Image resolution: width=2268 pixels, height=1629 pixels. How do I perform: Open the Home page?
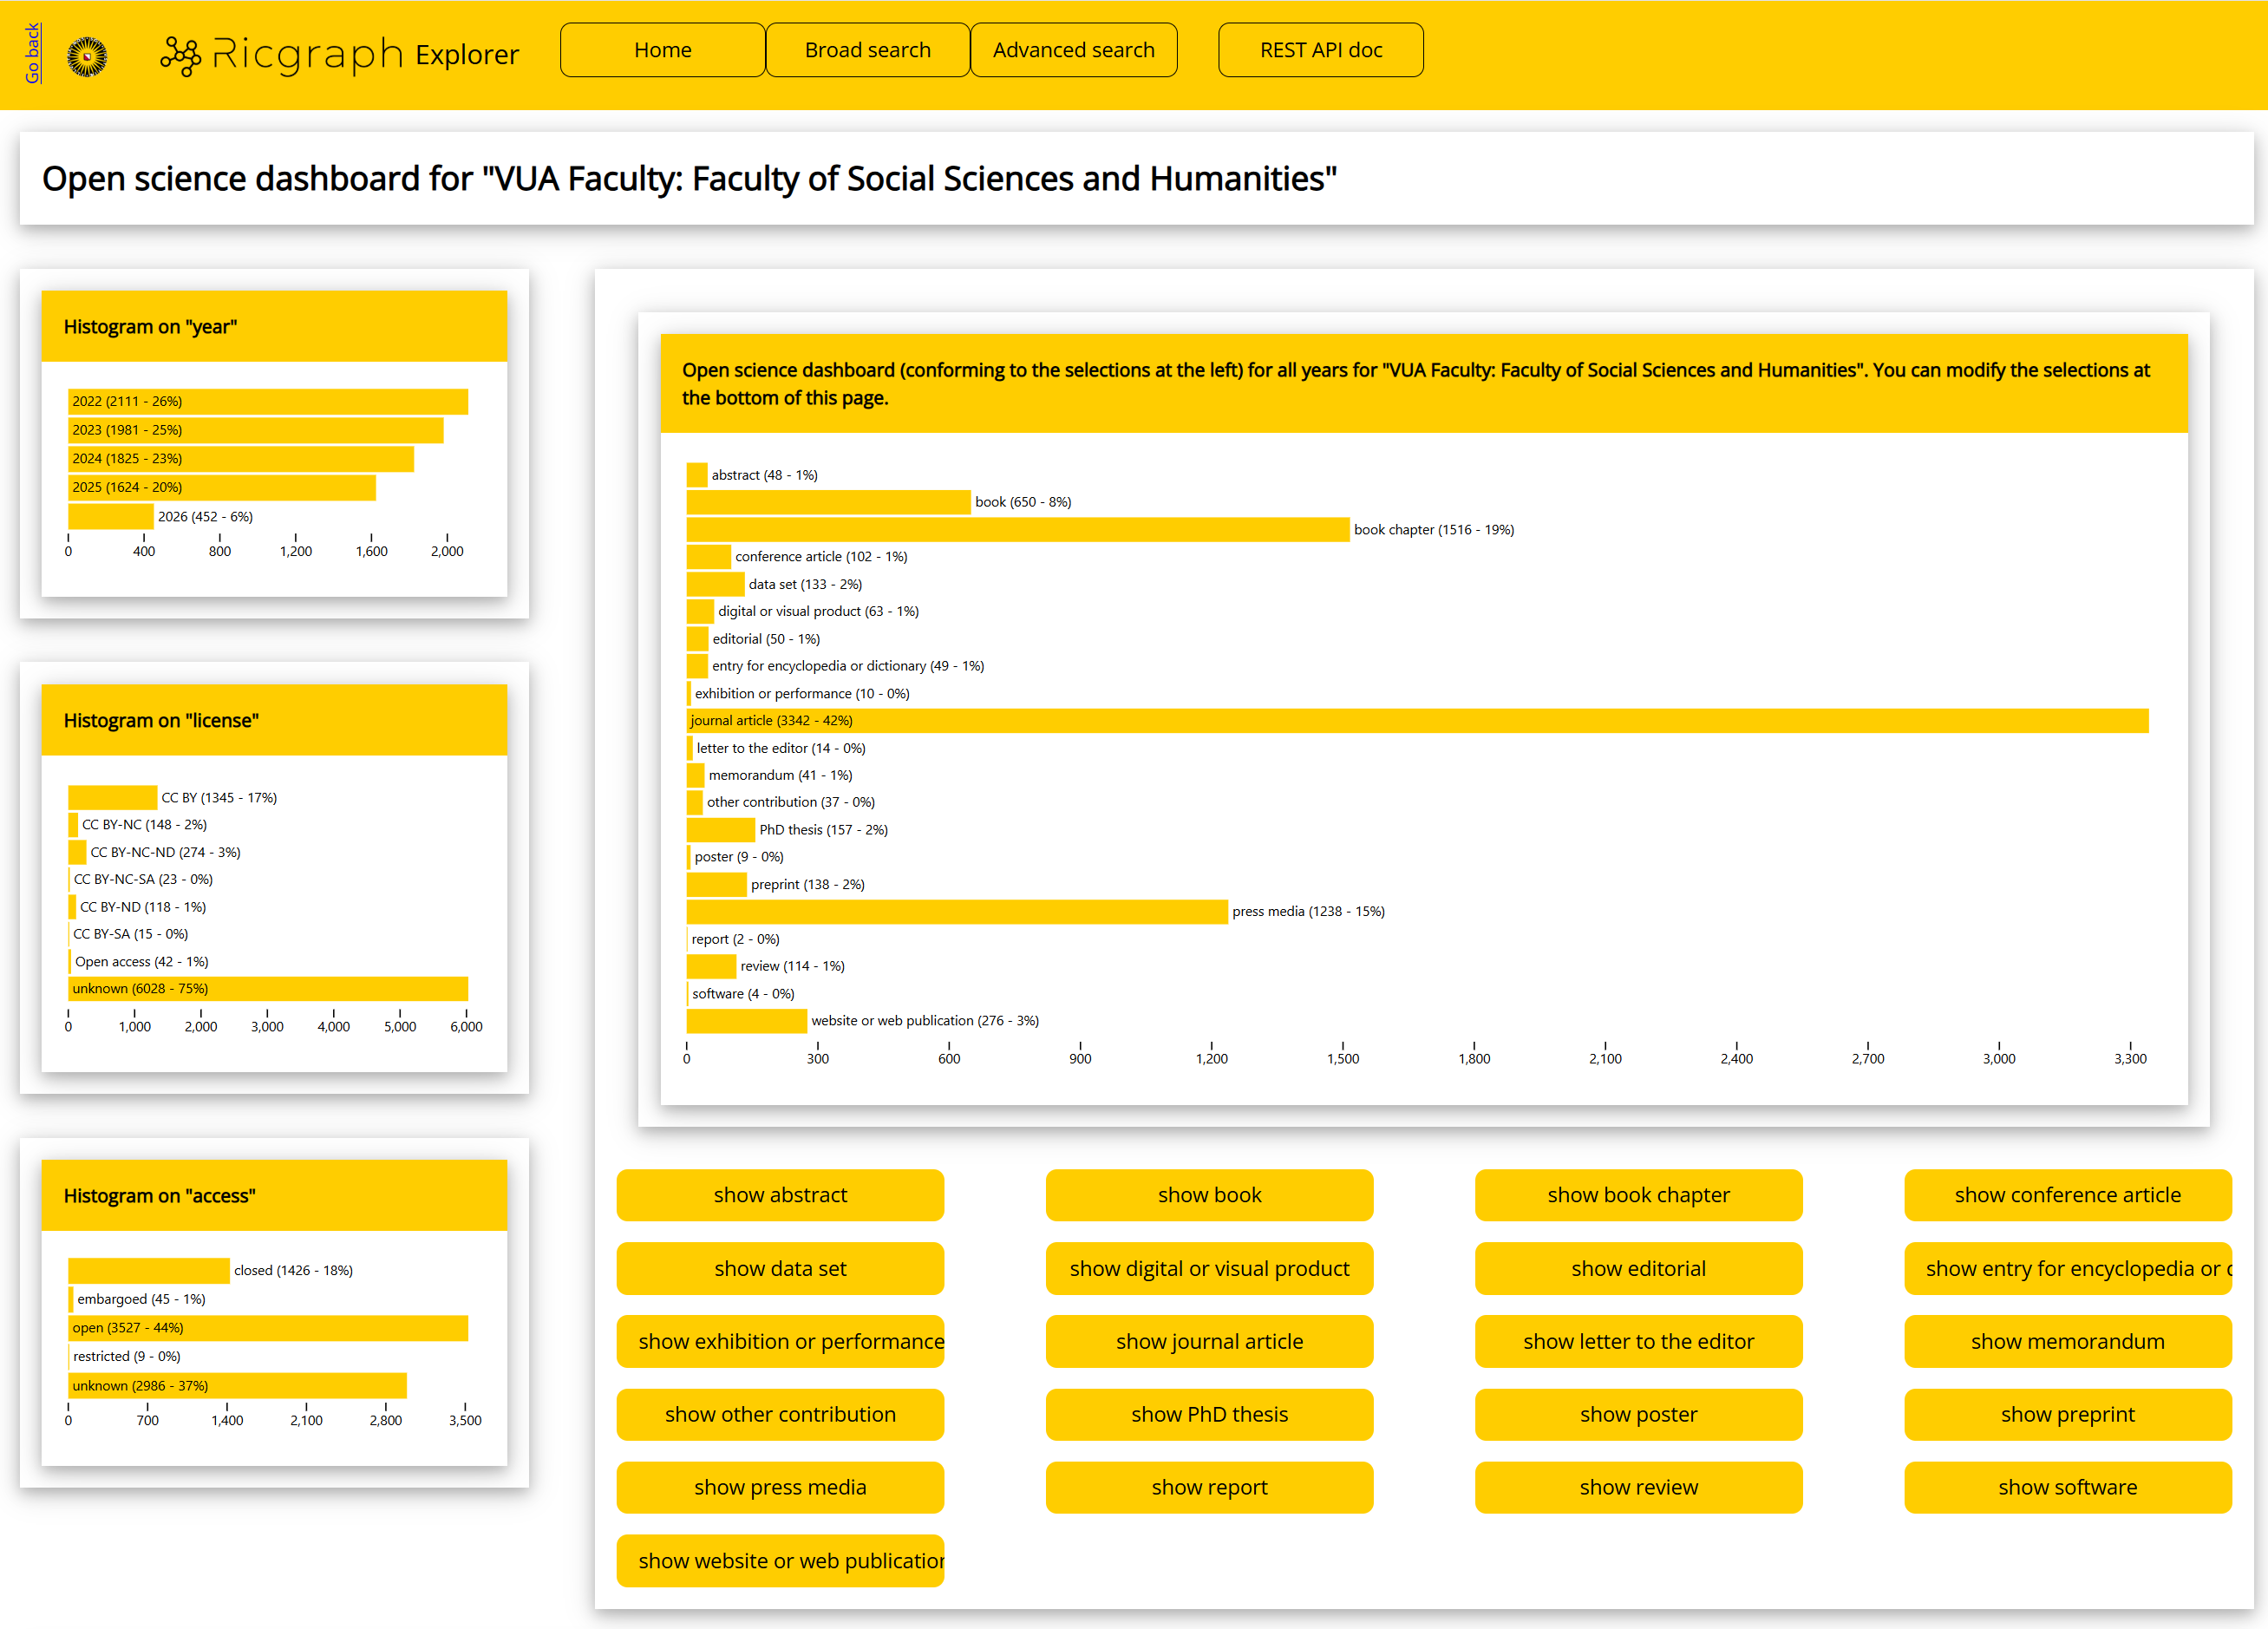point(662,50)
